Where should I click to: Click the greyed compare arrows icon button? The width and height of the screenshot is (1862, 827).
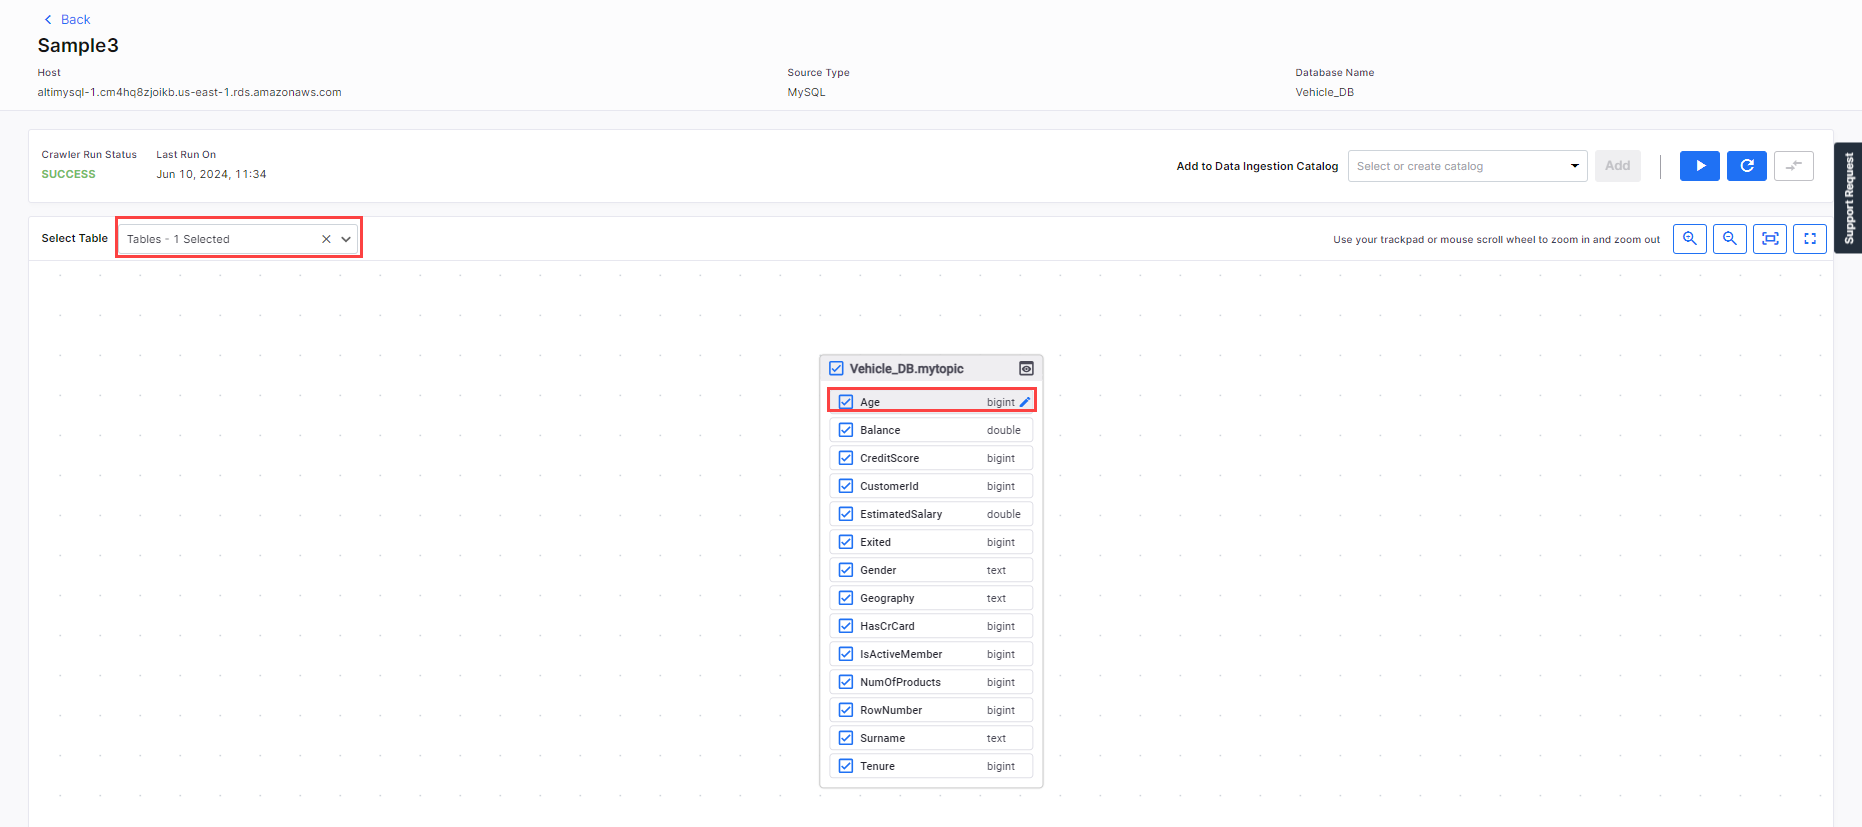coord(1794,166)
